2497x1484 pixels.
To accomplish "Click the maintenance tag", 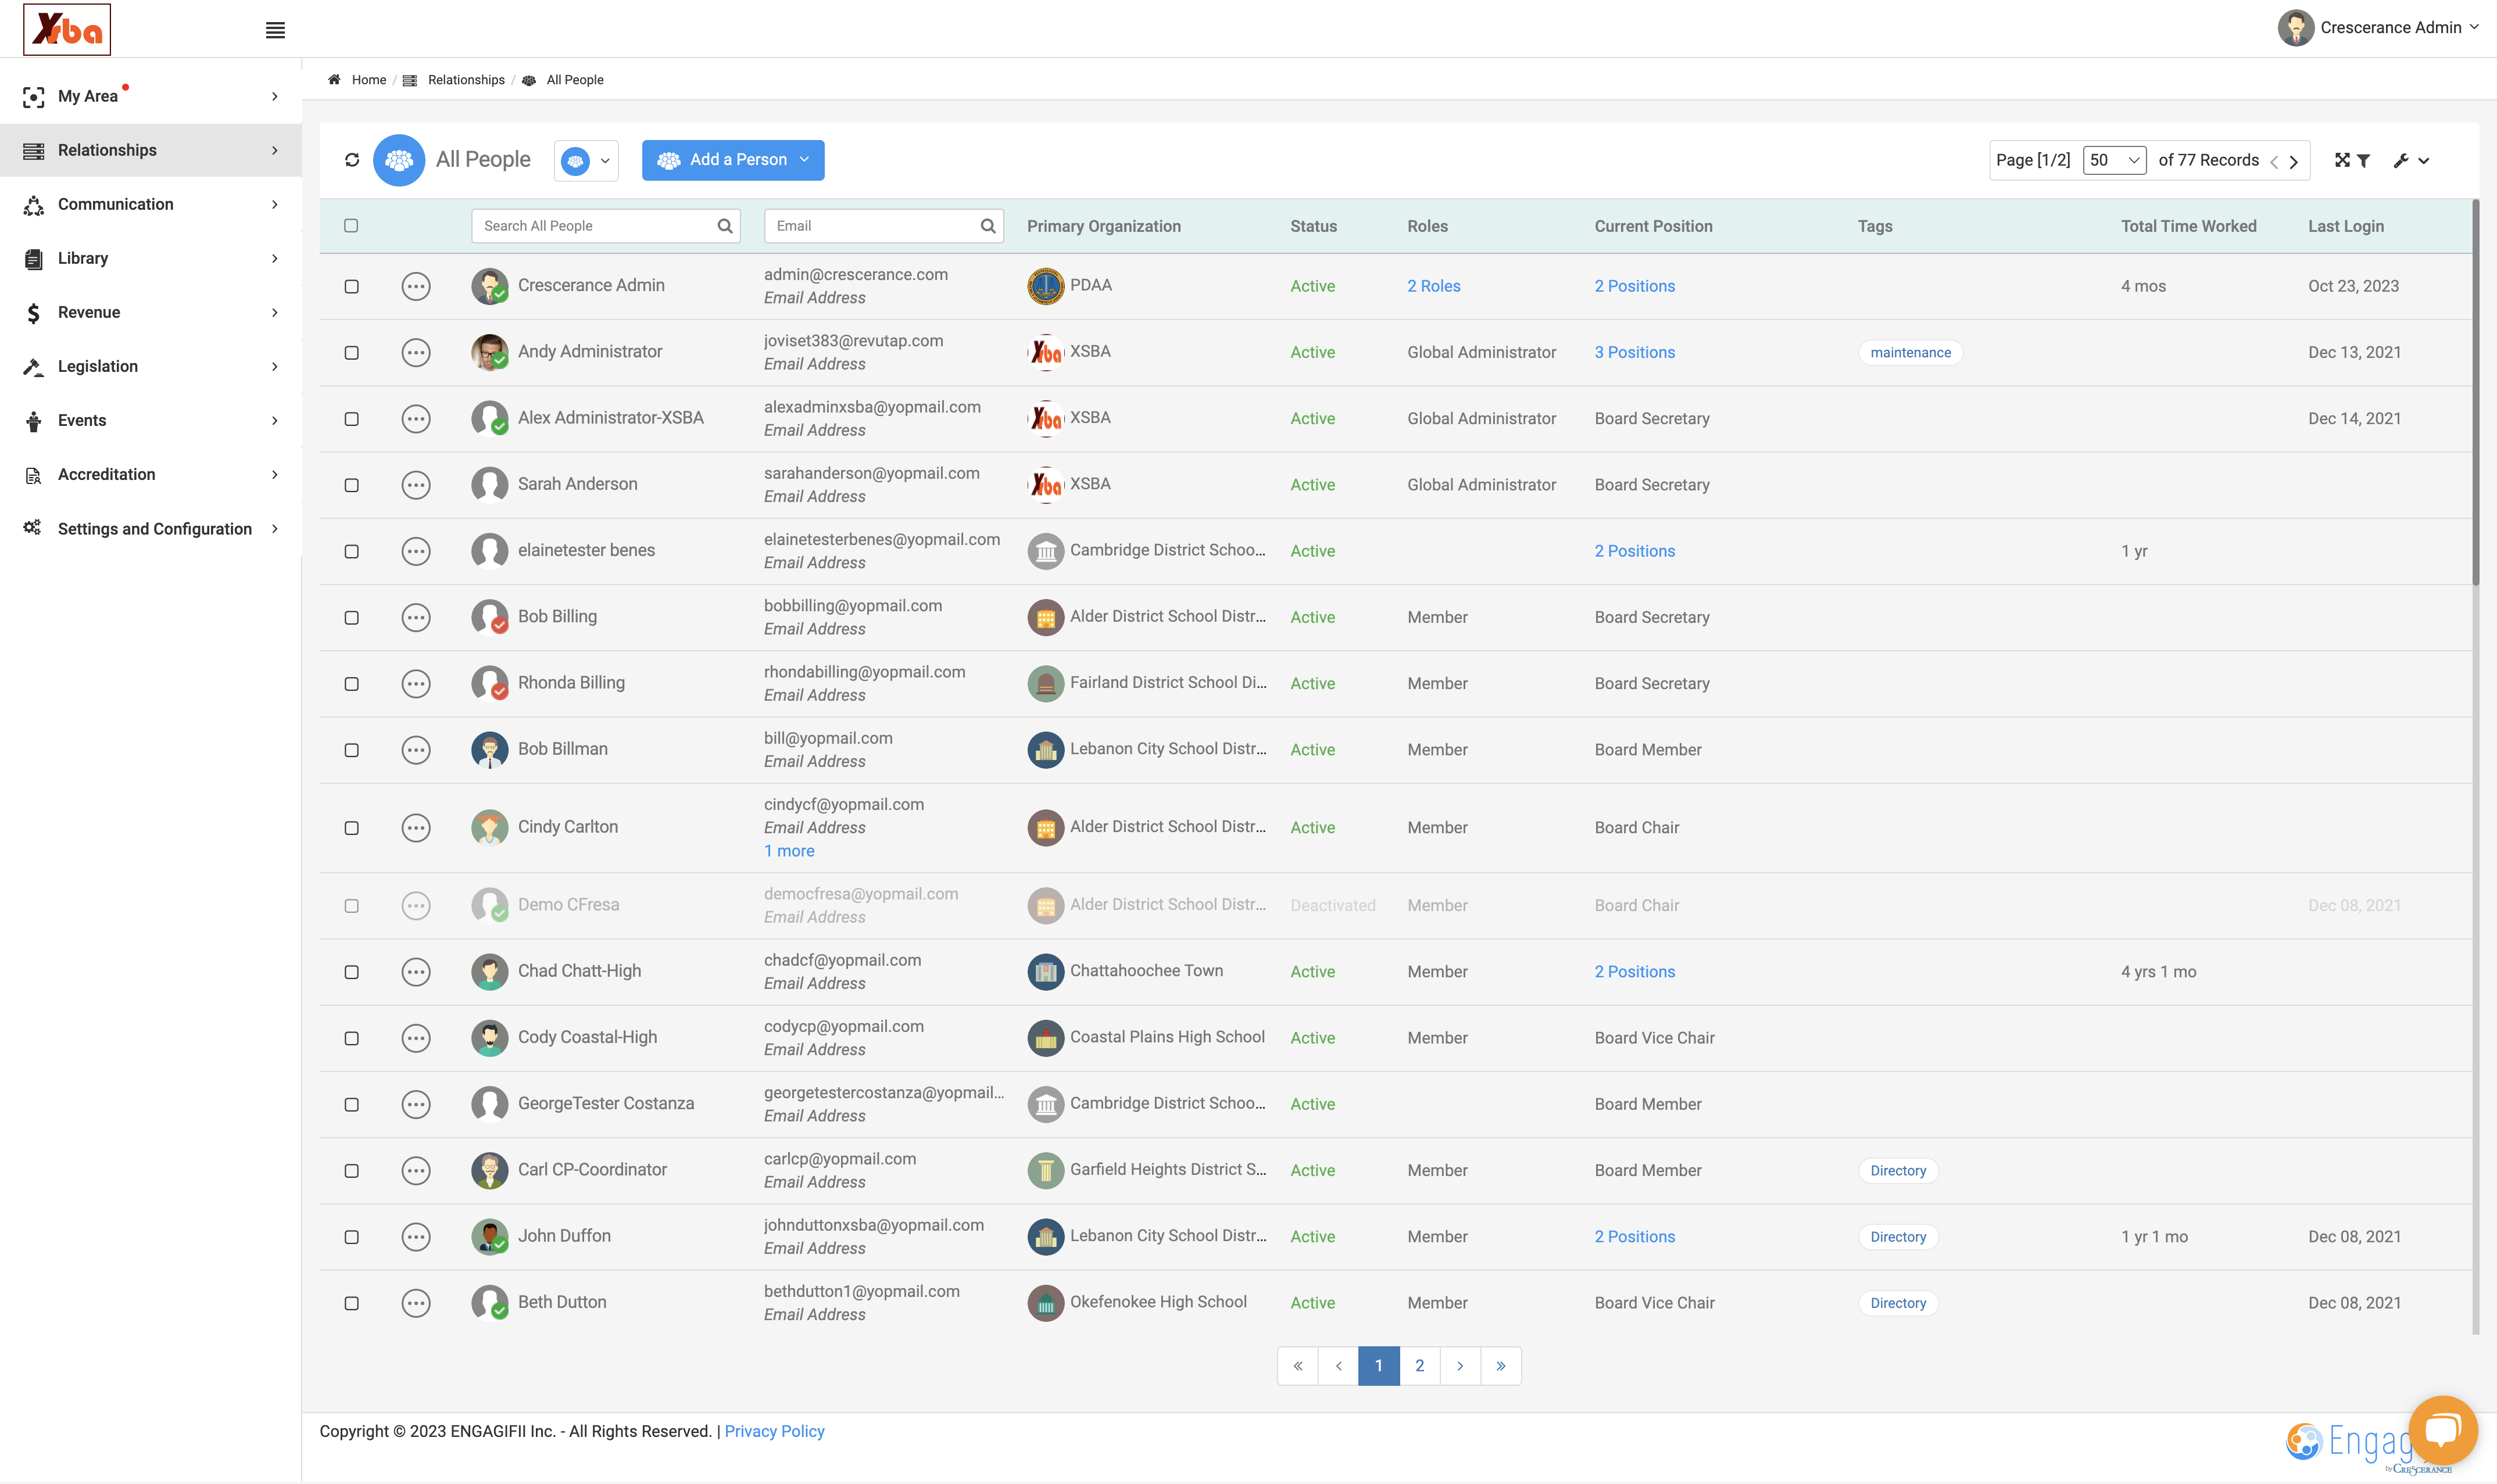I will (x=1910, y=353).
